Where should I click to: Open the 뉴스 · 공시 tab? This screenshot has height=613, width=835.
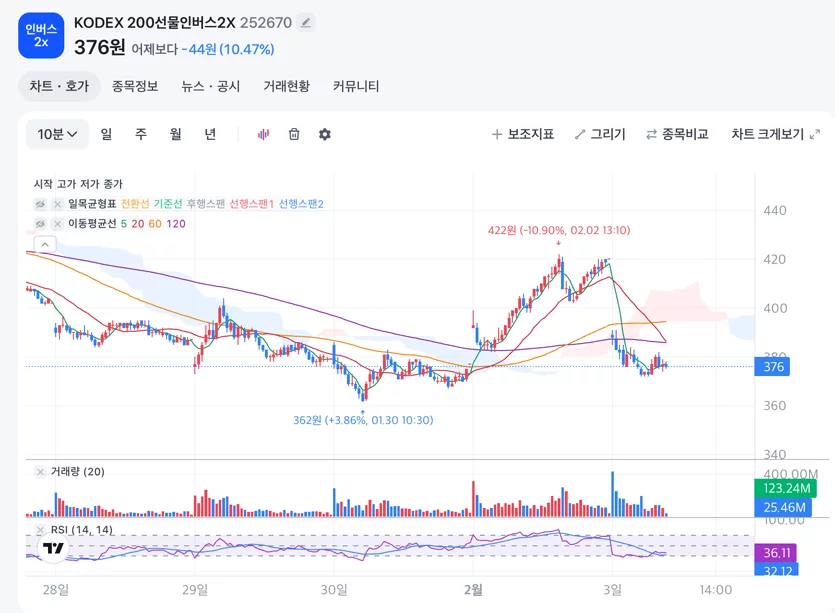[211, 86]
